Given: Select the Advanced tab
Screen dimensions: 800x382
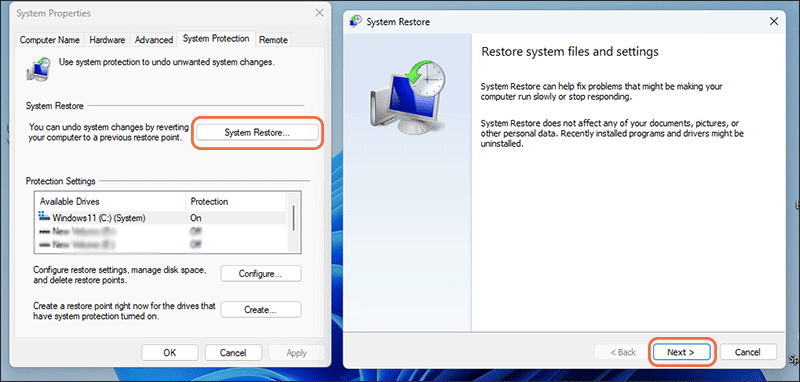Looking at the screenshot, I should (x=154, y=40).
